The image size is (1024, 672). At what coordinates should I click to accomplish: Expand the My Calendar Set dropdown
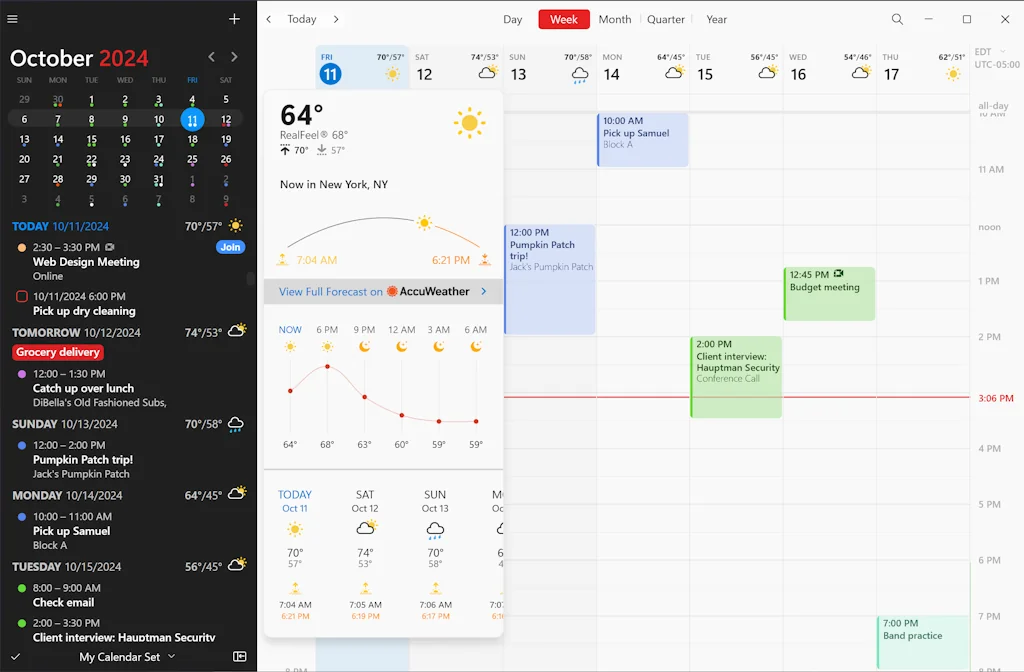127,657
